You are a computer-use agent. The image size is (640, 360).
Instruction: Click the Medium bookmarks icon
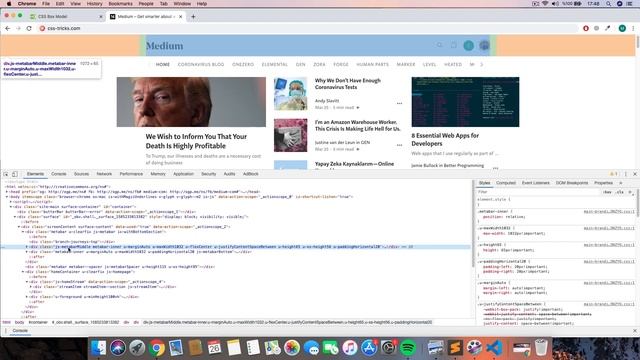[x=453, y=45]
